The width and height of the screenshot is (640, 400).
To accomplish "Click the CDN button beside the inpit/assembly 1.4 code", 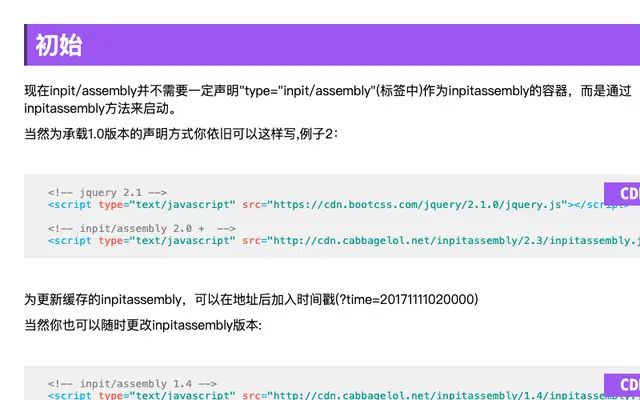I will 622,385.
